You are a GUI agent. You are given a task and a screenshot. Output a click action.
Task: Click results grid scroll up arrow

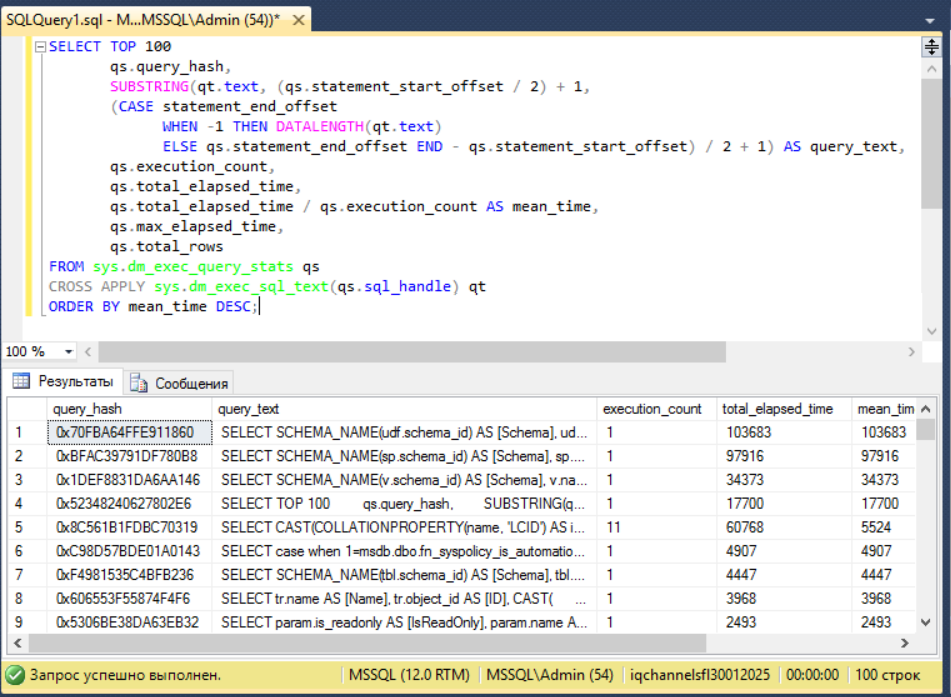(x=926, y=409)
